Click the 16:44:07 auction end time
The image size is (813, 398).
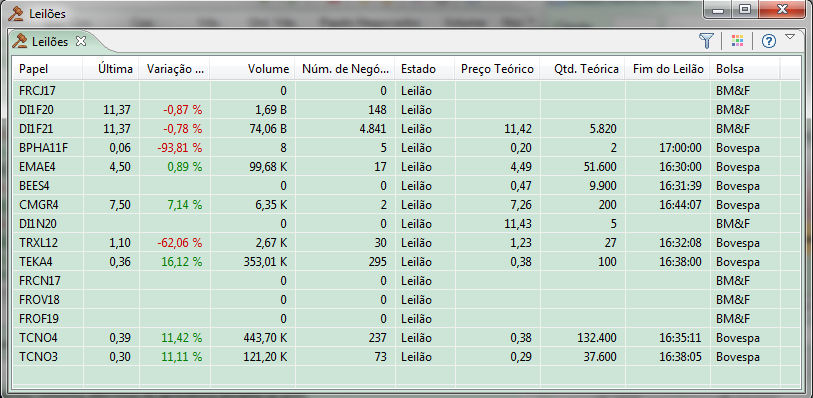coord(680,205)
